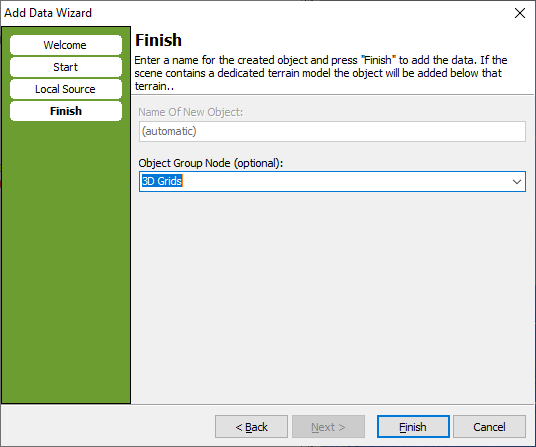Close the Add Data Wizard window
536x447 pixels.
coord(520,13)
